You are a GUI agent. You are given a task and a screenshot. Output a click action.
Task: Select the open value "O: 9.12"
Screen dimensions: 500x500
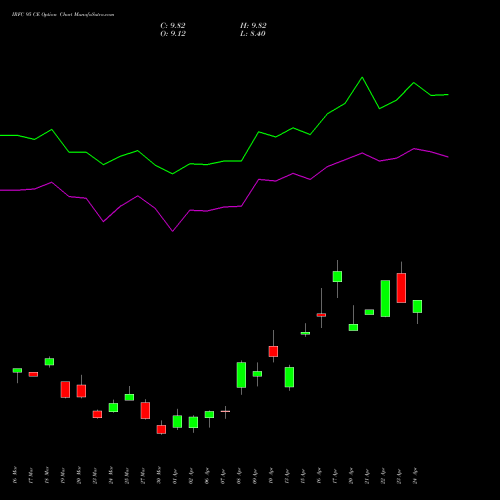(173, 34)
